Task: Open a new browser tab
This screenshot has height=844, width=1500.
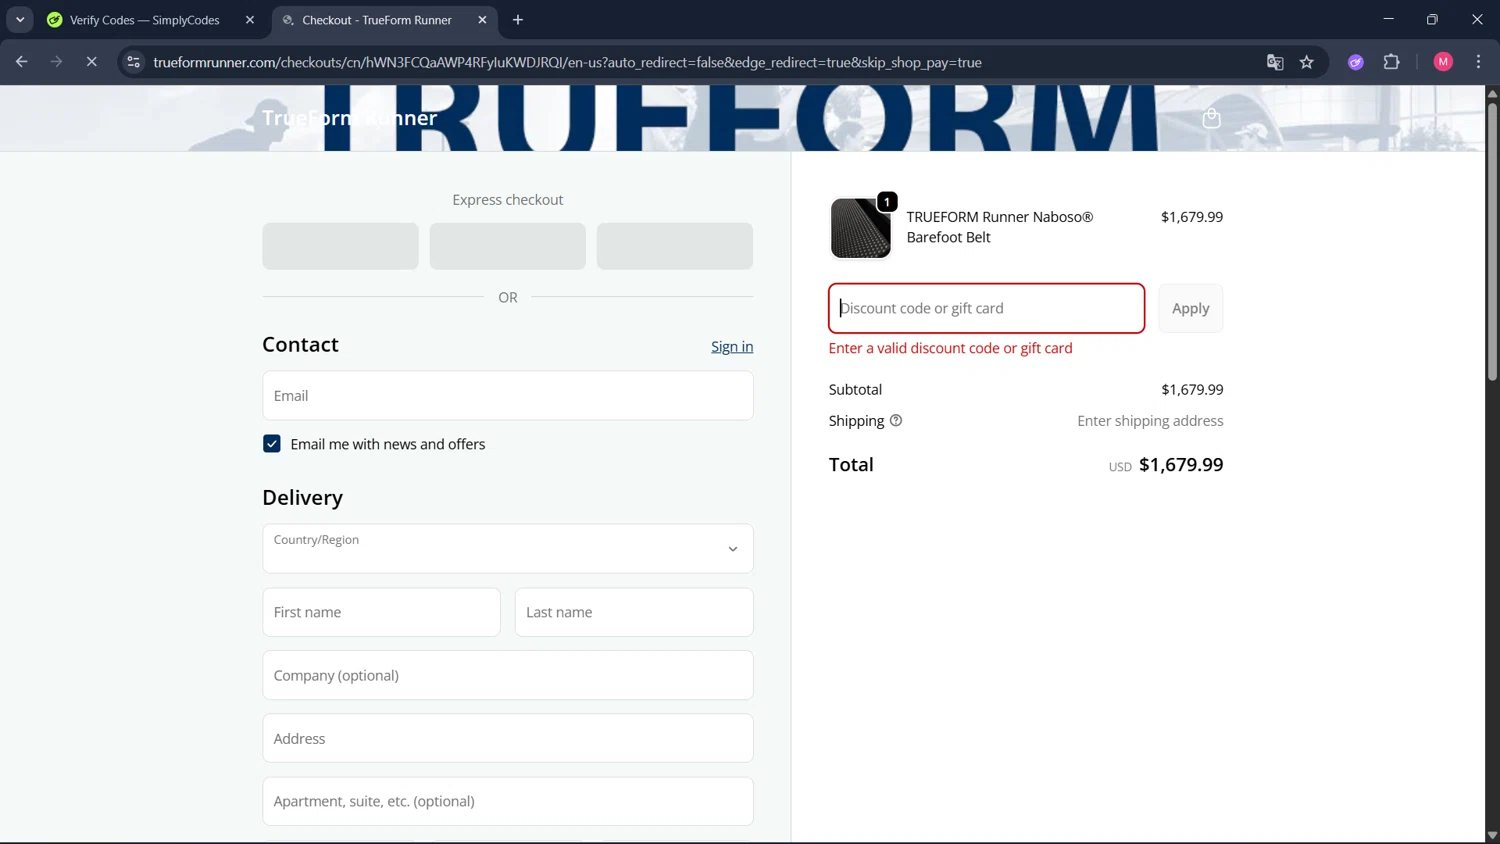Action: (518, 20)
